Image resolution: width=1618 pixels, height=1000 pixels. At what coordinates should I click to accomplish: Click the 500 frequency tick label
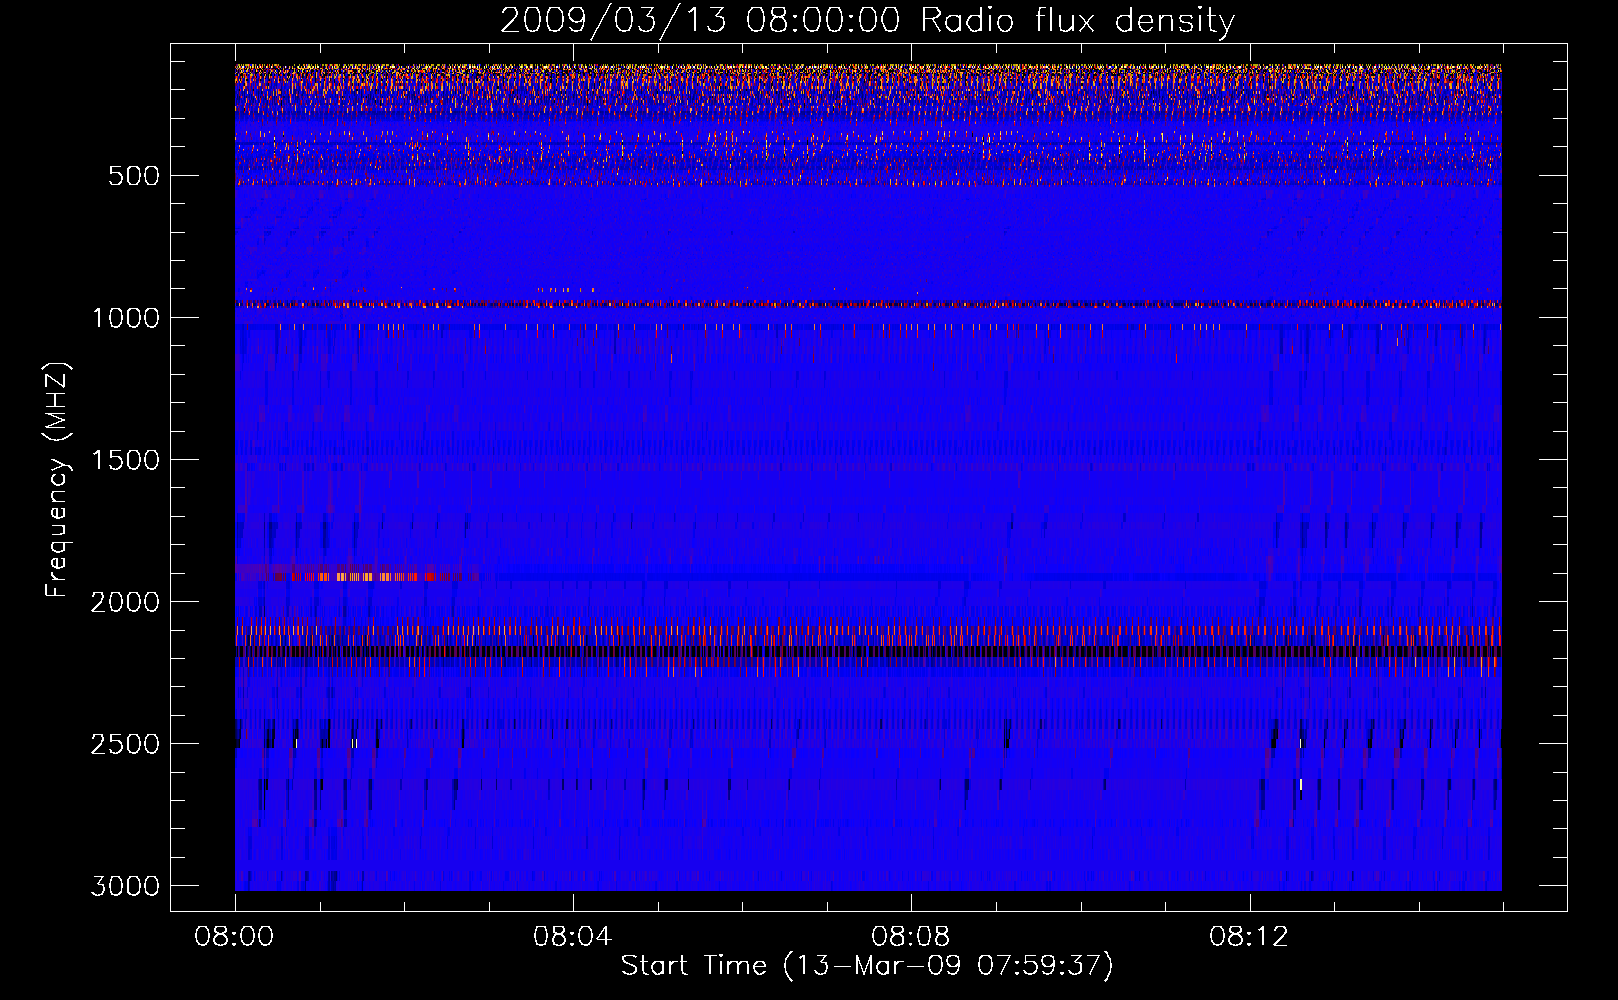tap(134, 176)
